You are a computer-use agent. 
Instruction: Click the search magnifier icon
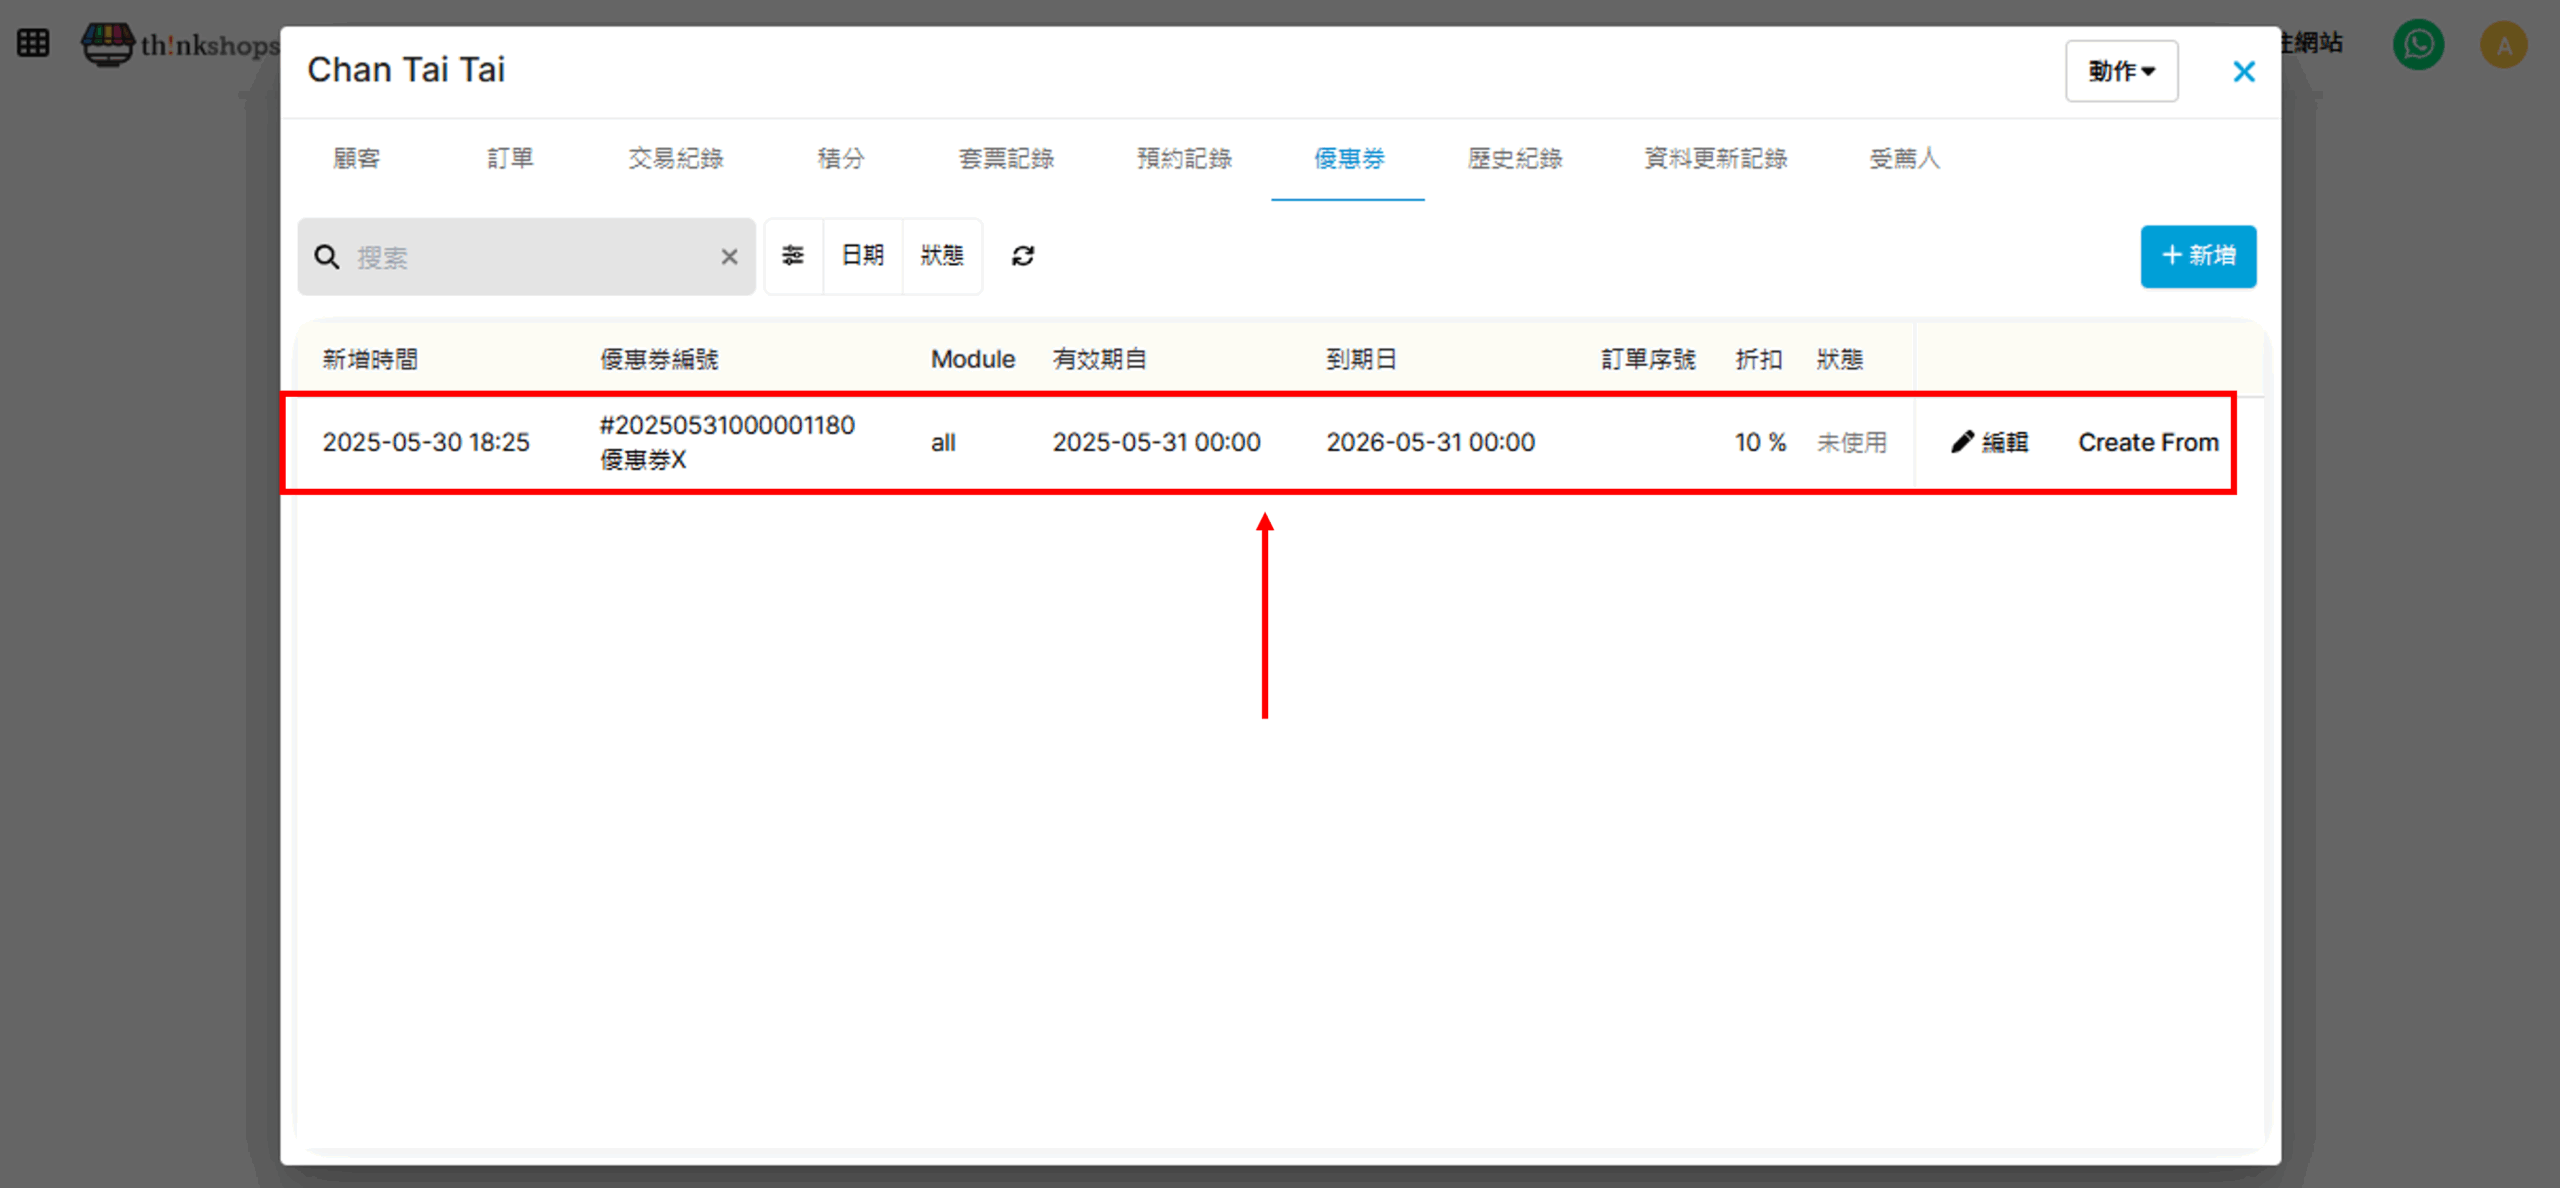(x=326, y=257)
